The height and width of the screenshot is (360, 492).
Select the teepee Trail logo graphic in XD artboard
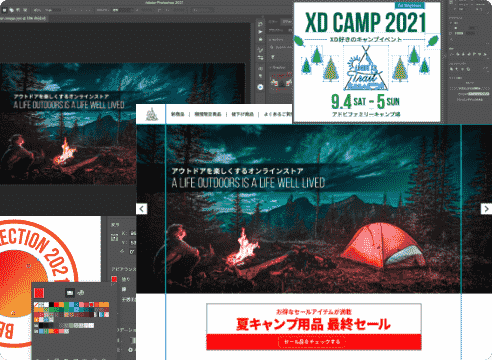pos(366,68)
